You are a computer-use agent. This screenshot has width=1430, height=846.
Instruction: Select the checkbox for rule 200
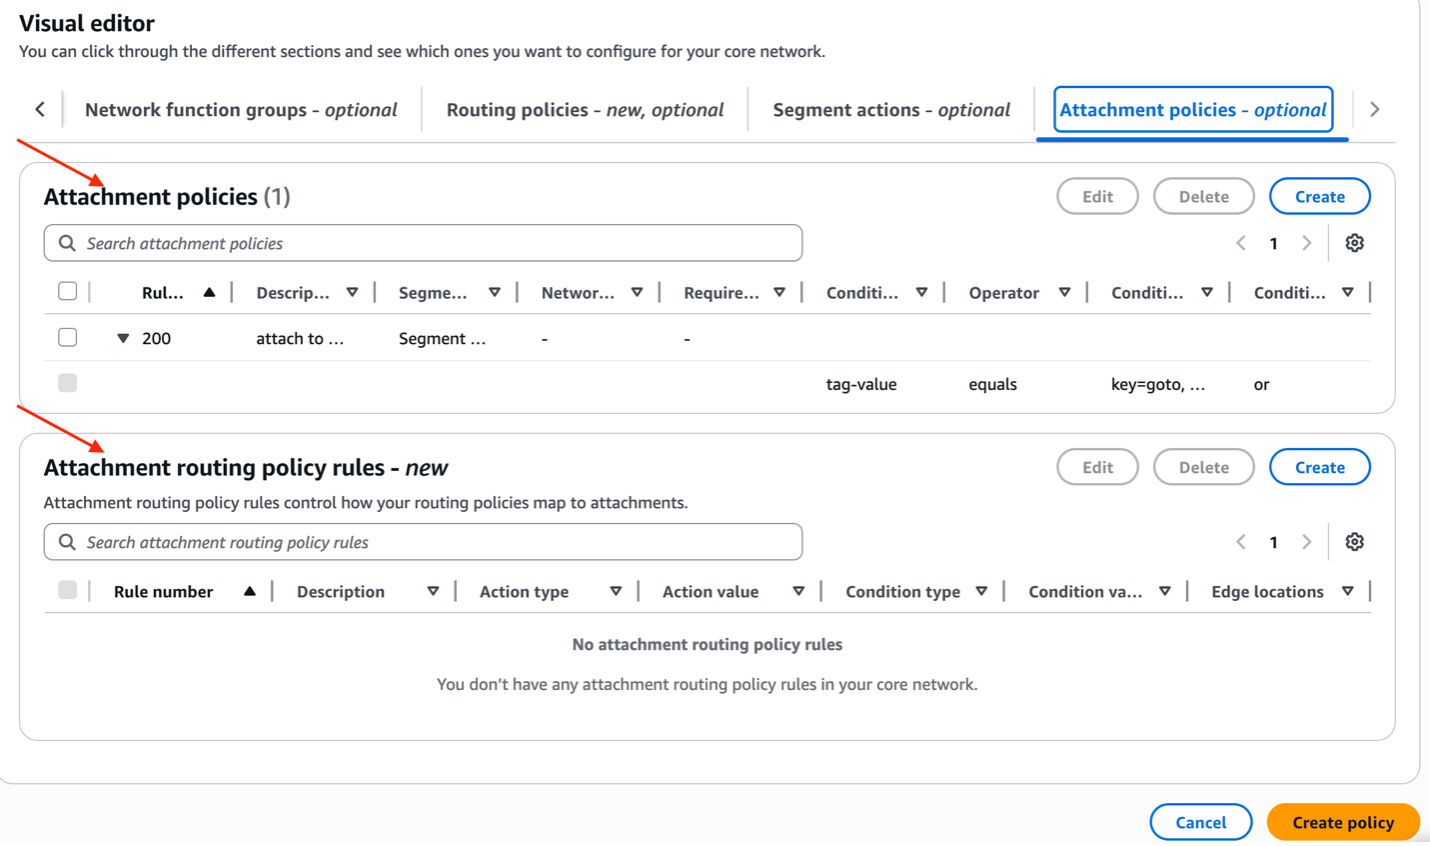point(67,337)
